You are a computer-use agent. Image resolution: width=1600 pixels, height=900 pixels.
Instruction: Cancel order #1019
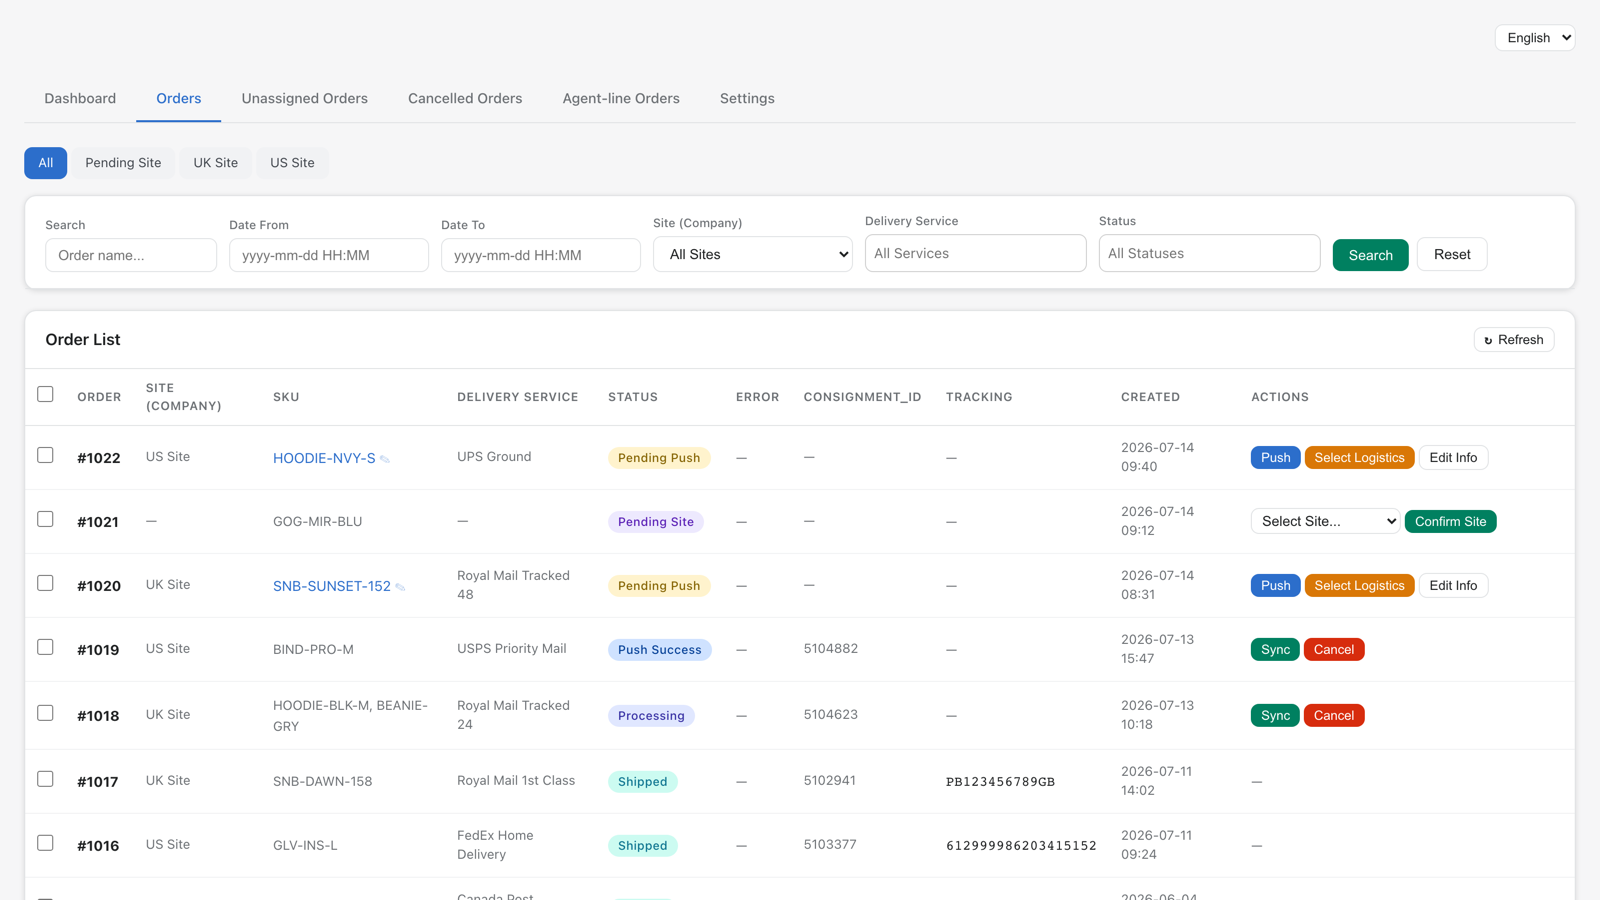click(x=1334, y=649)
